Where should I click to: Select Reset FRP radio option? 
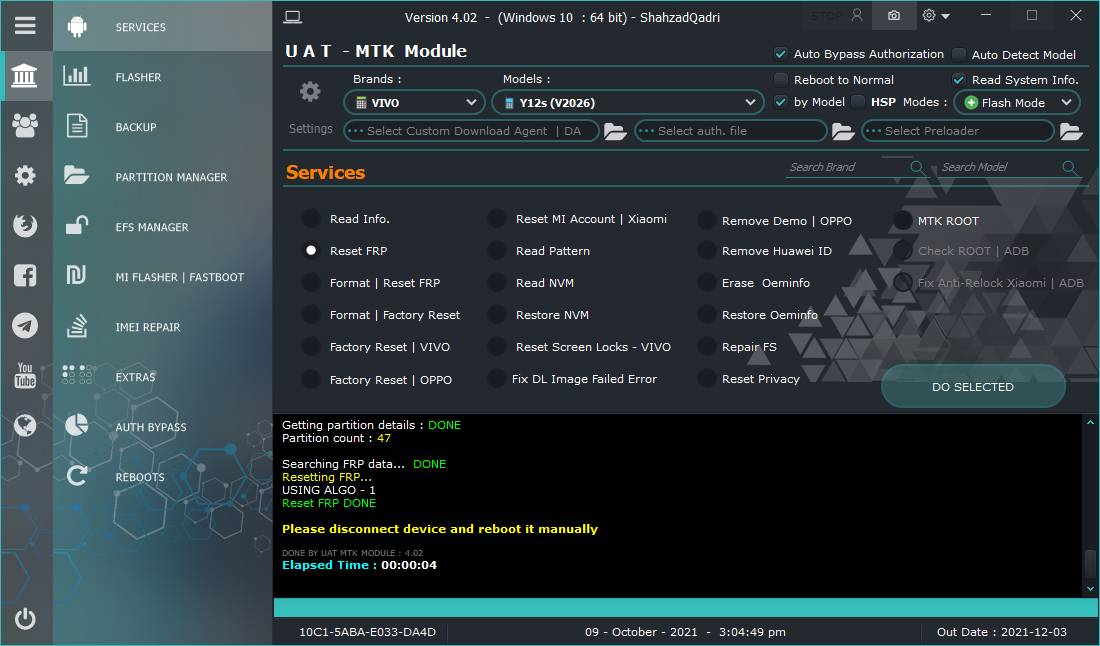click(x=311, y=250)
